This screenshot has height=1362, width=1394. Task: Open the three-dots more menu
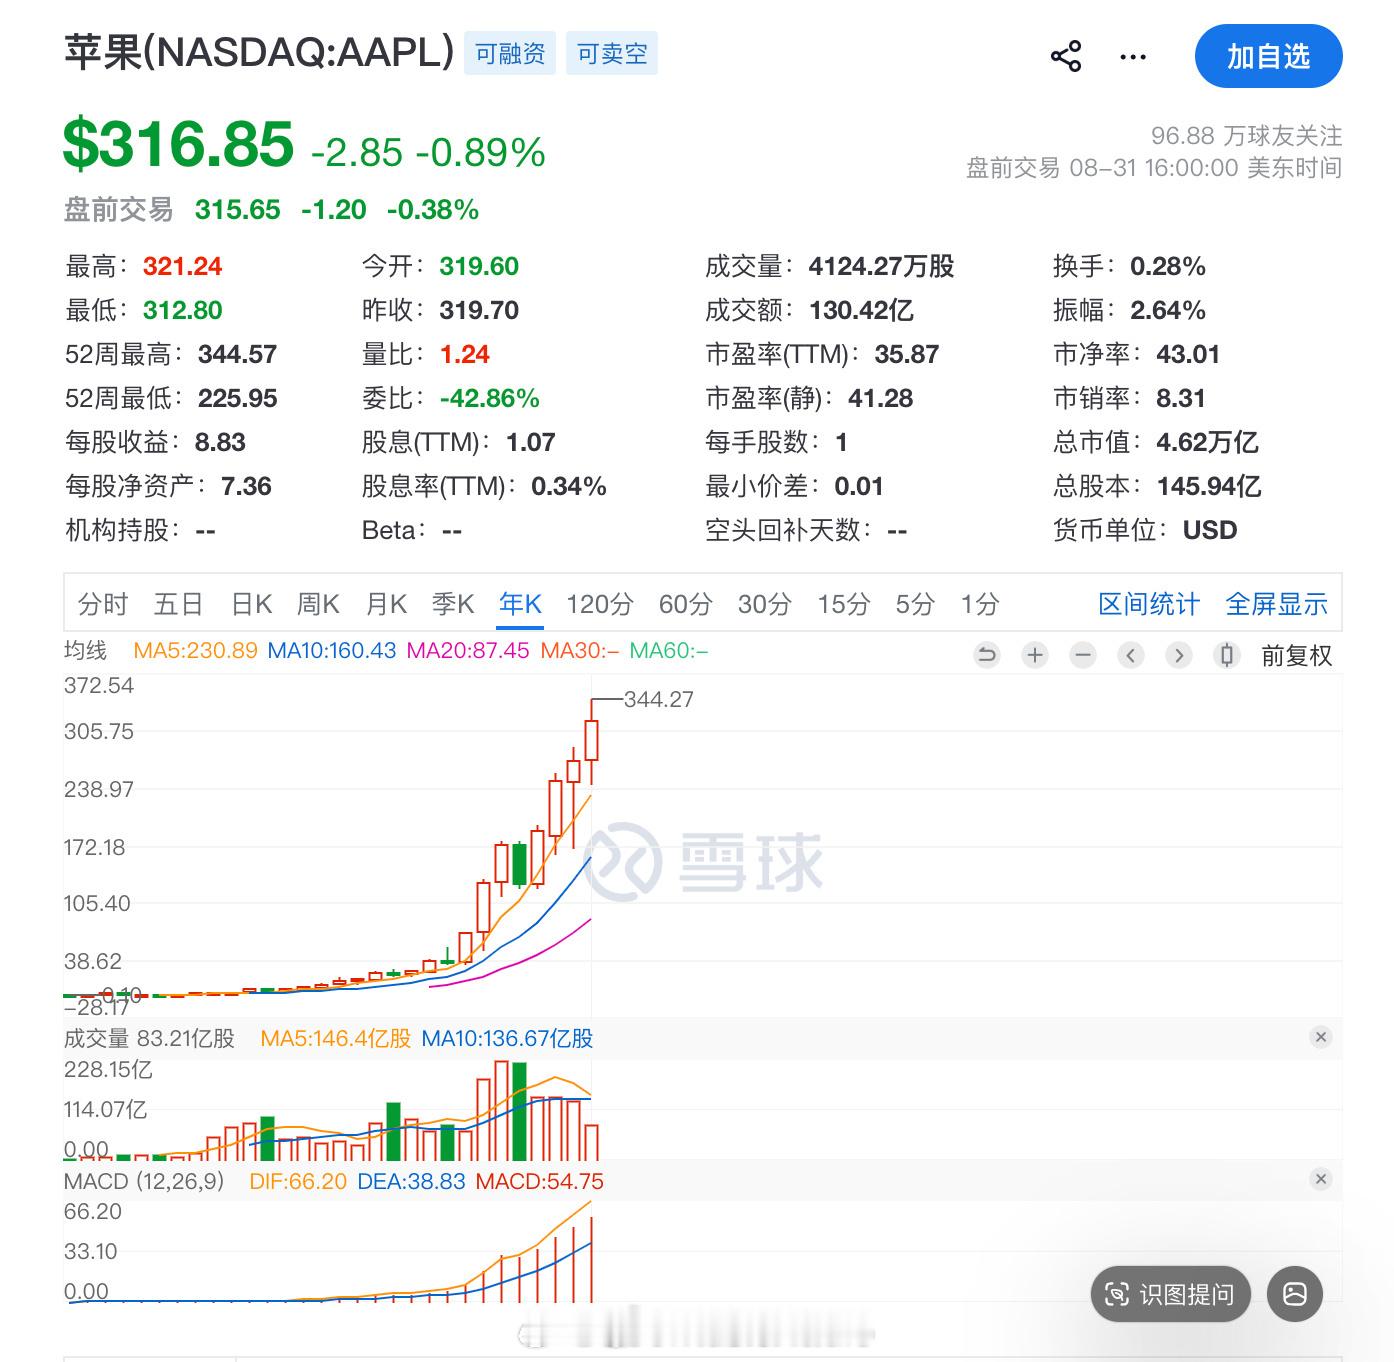(x=1133, y=57)
